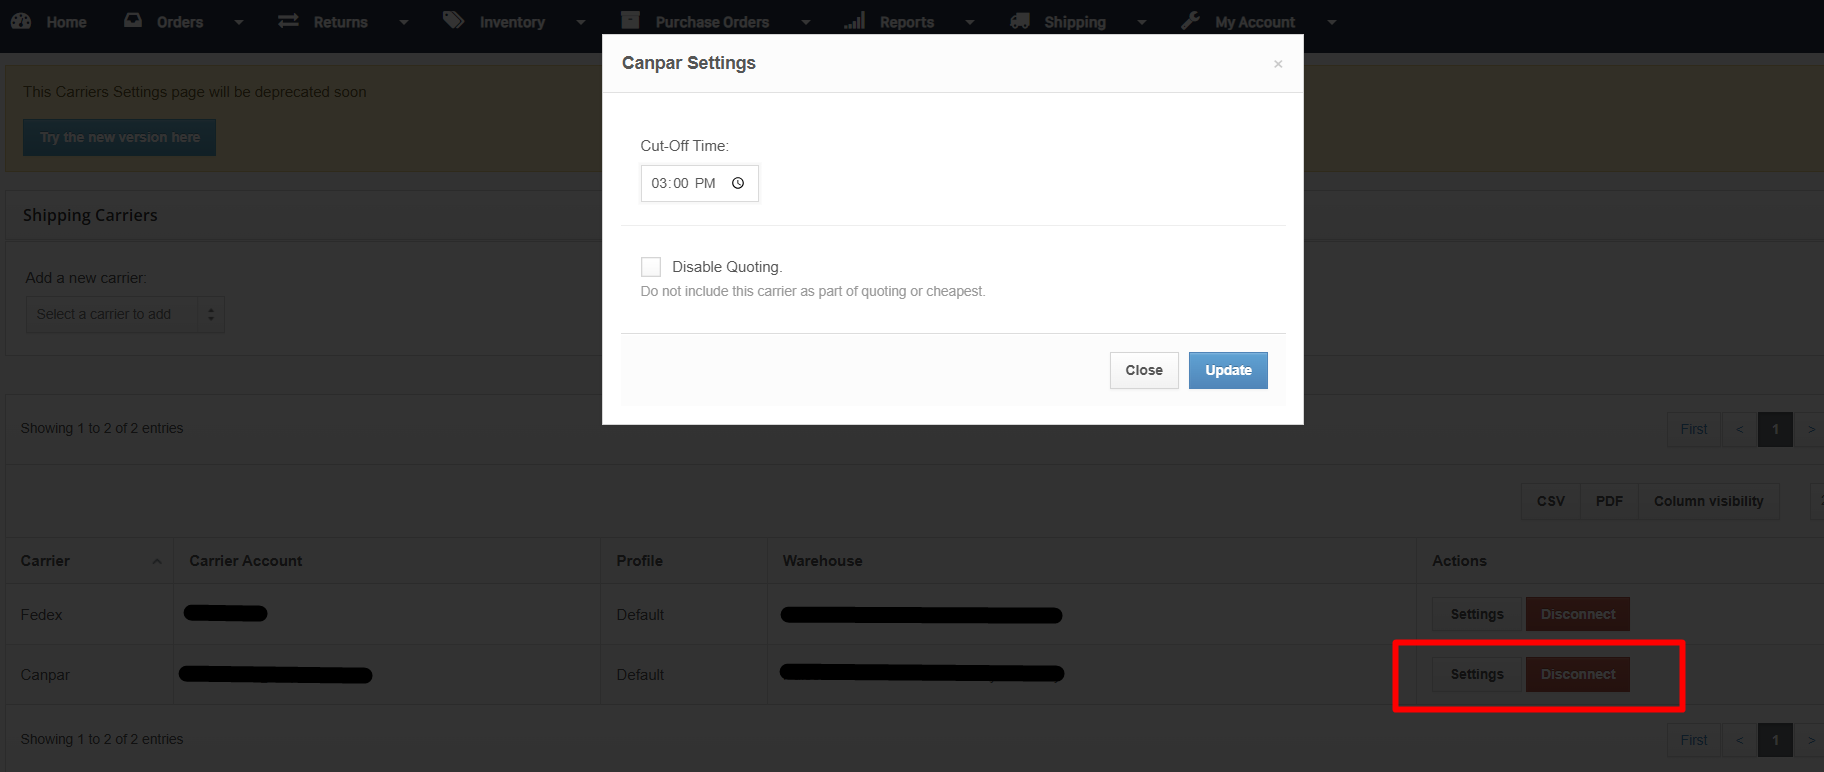Open the Select a carrier to add dropdown
The width and height of the screenshot is (1824, 772).
pyautogui.click(x=124, y=314)
